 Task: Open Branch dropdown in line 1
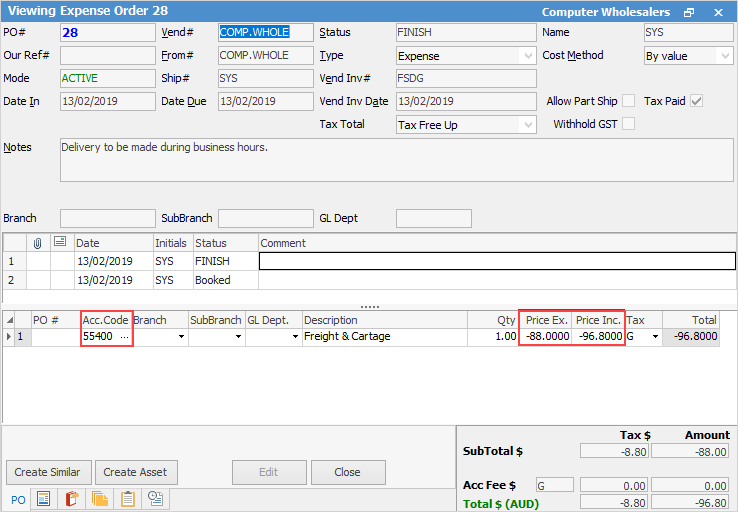(x=181, y=336)
